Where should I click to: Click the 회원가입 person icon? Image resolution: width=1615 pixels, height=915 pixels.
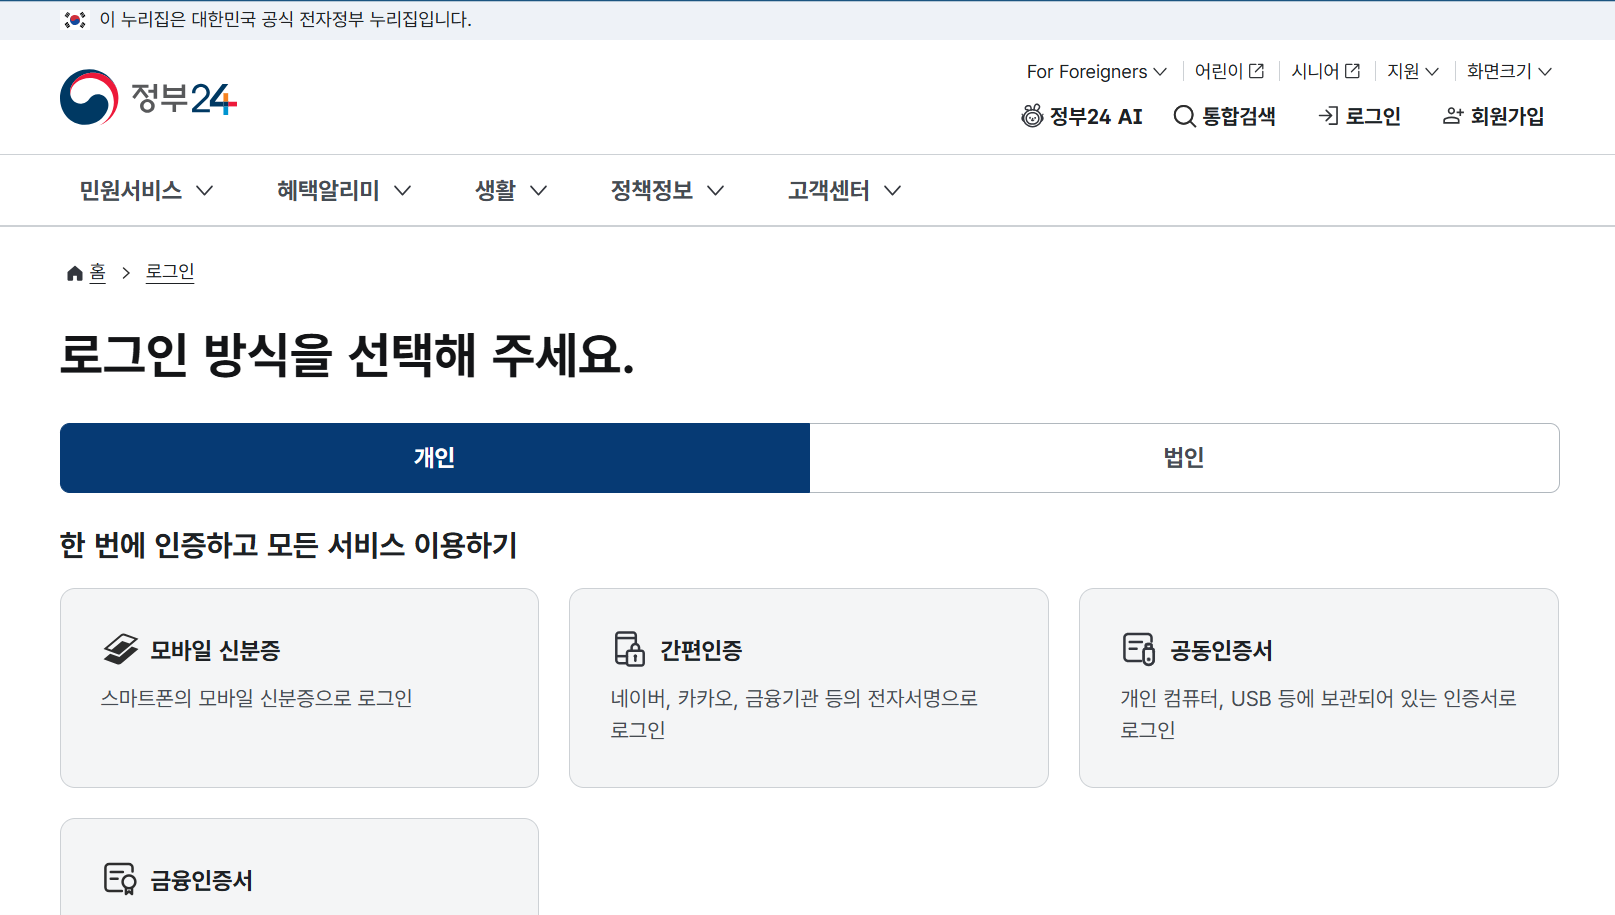[x=1453, y=116]
